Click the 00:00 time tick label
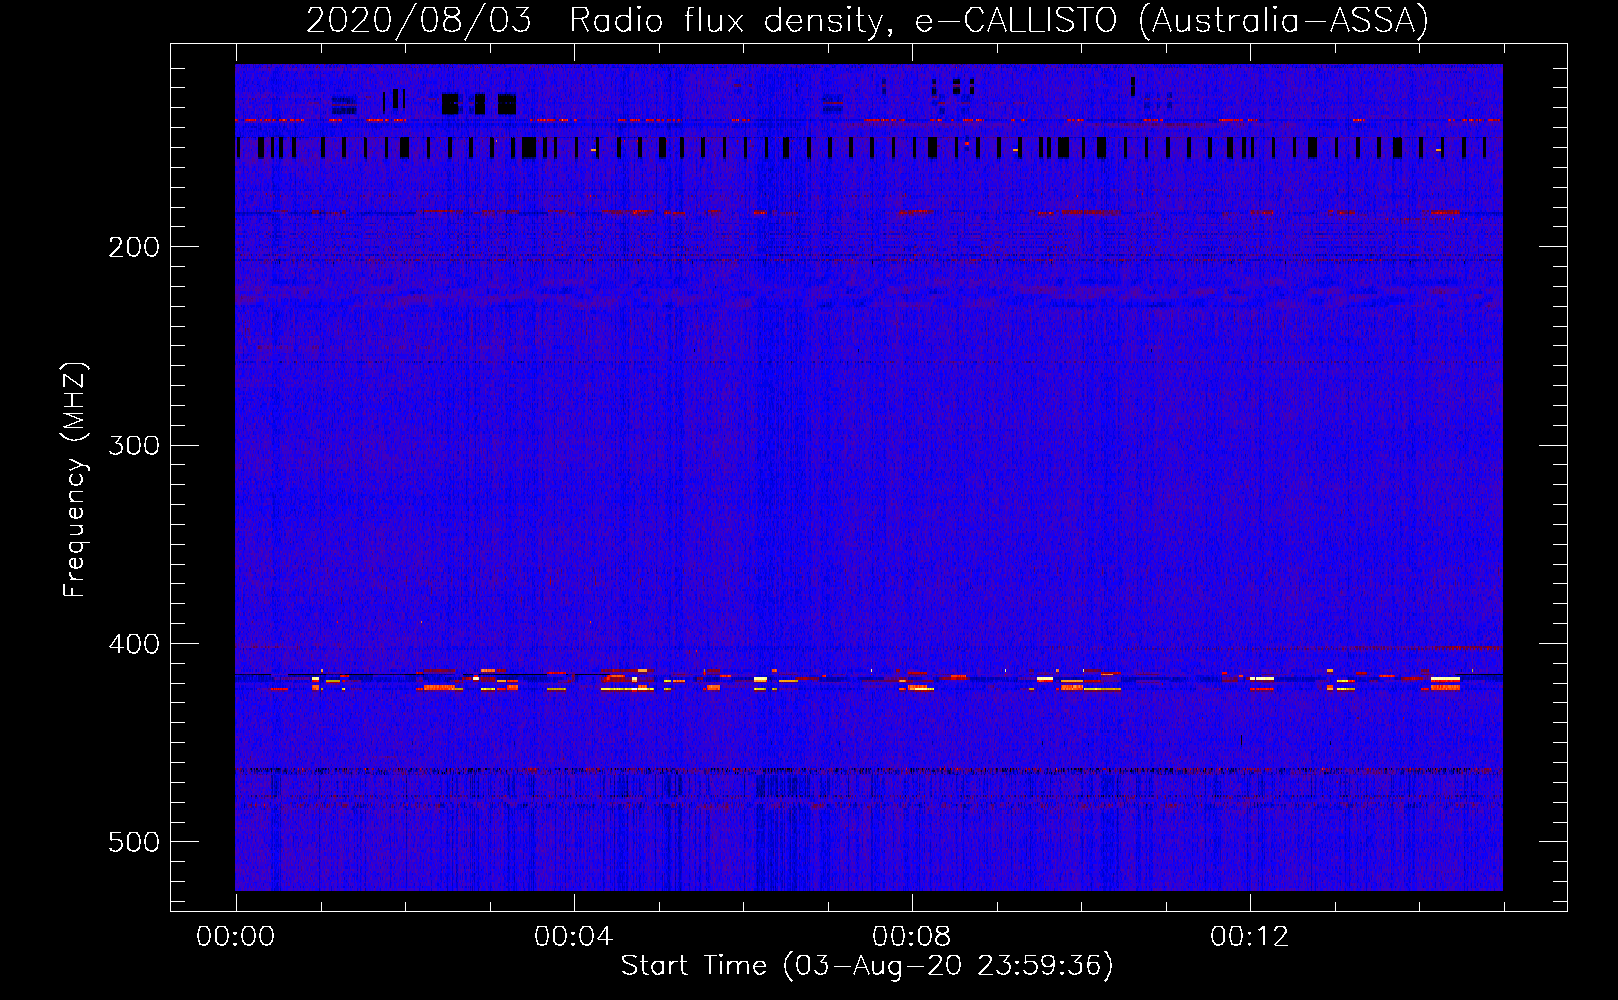 (235, 937)
